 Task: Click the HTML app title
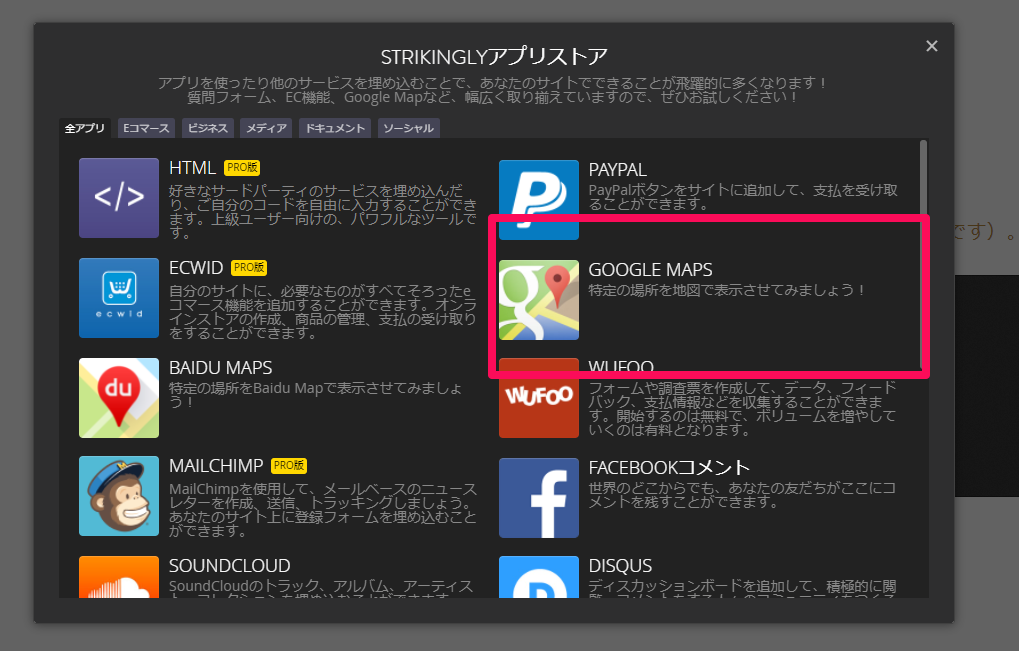192,168
